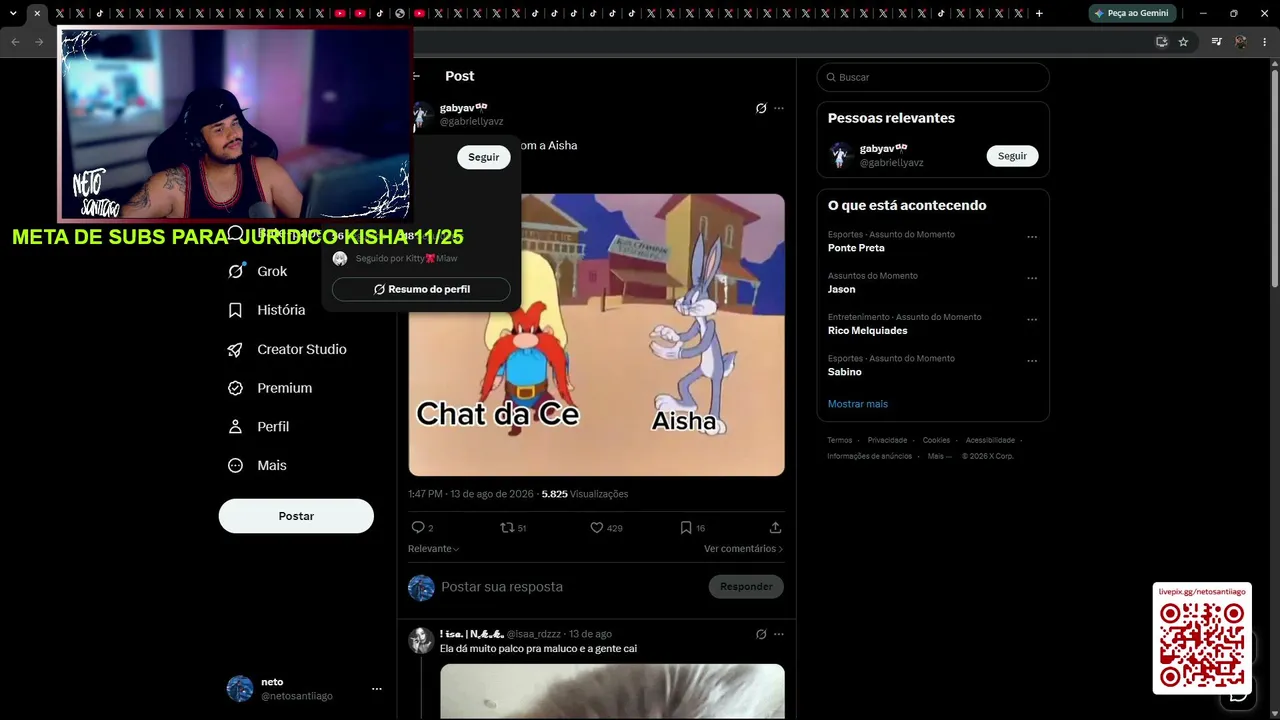Open the isaa_rdzzz reply avatar
The height and width of the screenshot is (720, 1280).
[x=421, y=641]
